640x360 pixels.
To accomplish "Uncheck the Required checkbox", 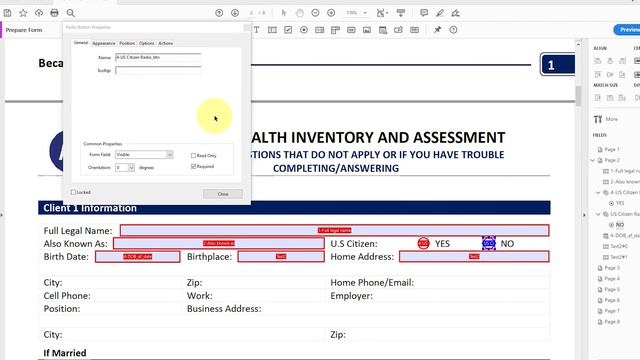I will [x=193, y=167].
